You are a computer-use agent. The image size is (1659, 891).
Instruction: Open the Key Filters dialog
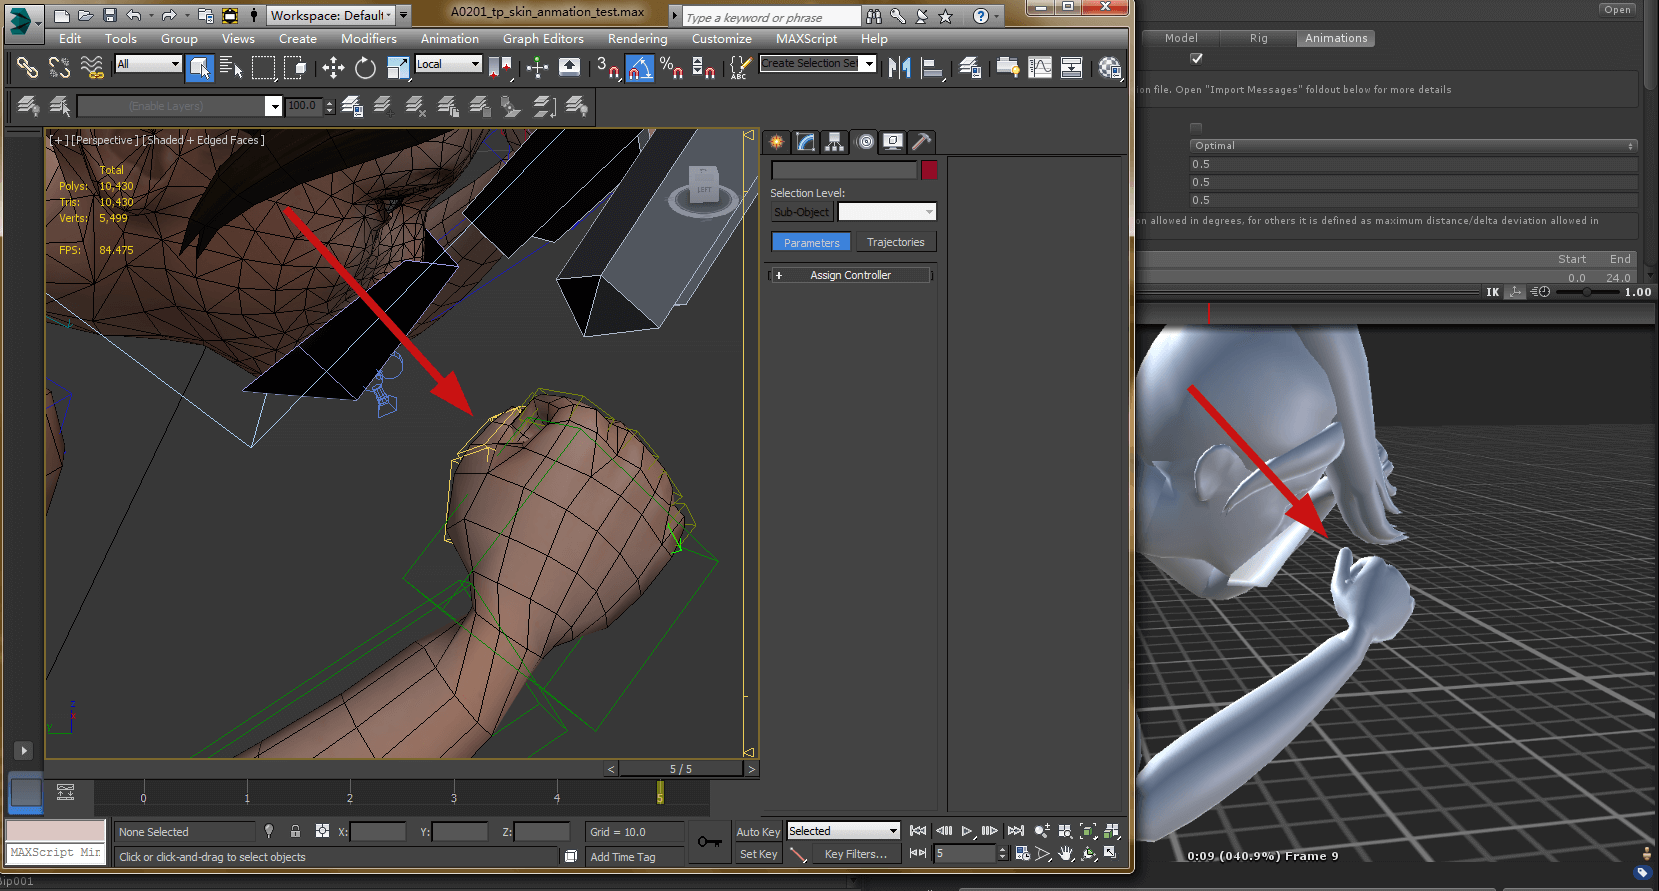point(855,854)
